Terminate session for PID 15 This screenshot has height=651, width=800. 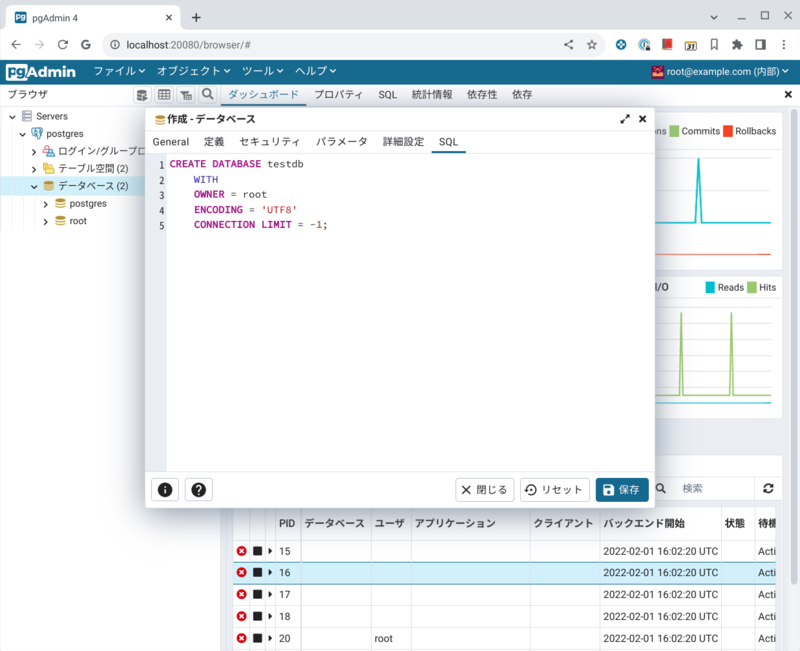(241, 551)
